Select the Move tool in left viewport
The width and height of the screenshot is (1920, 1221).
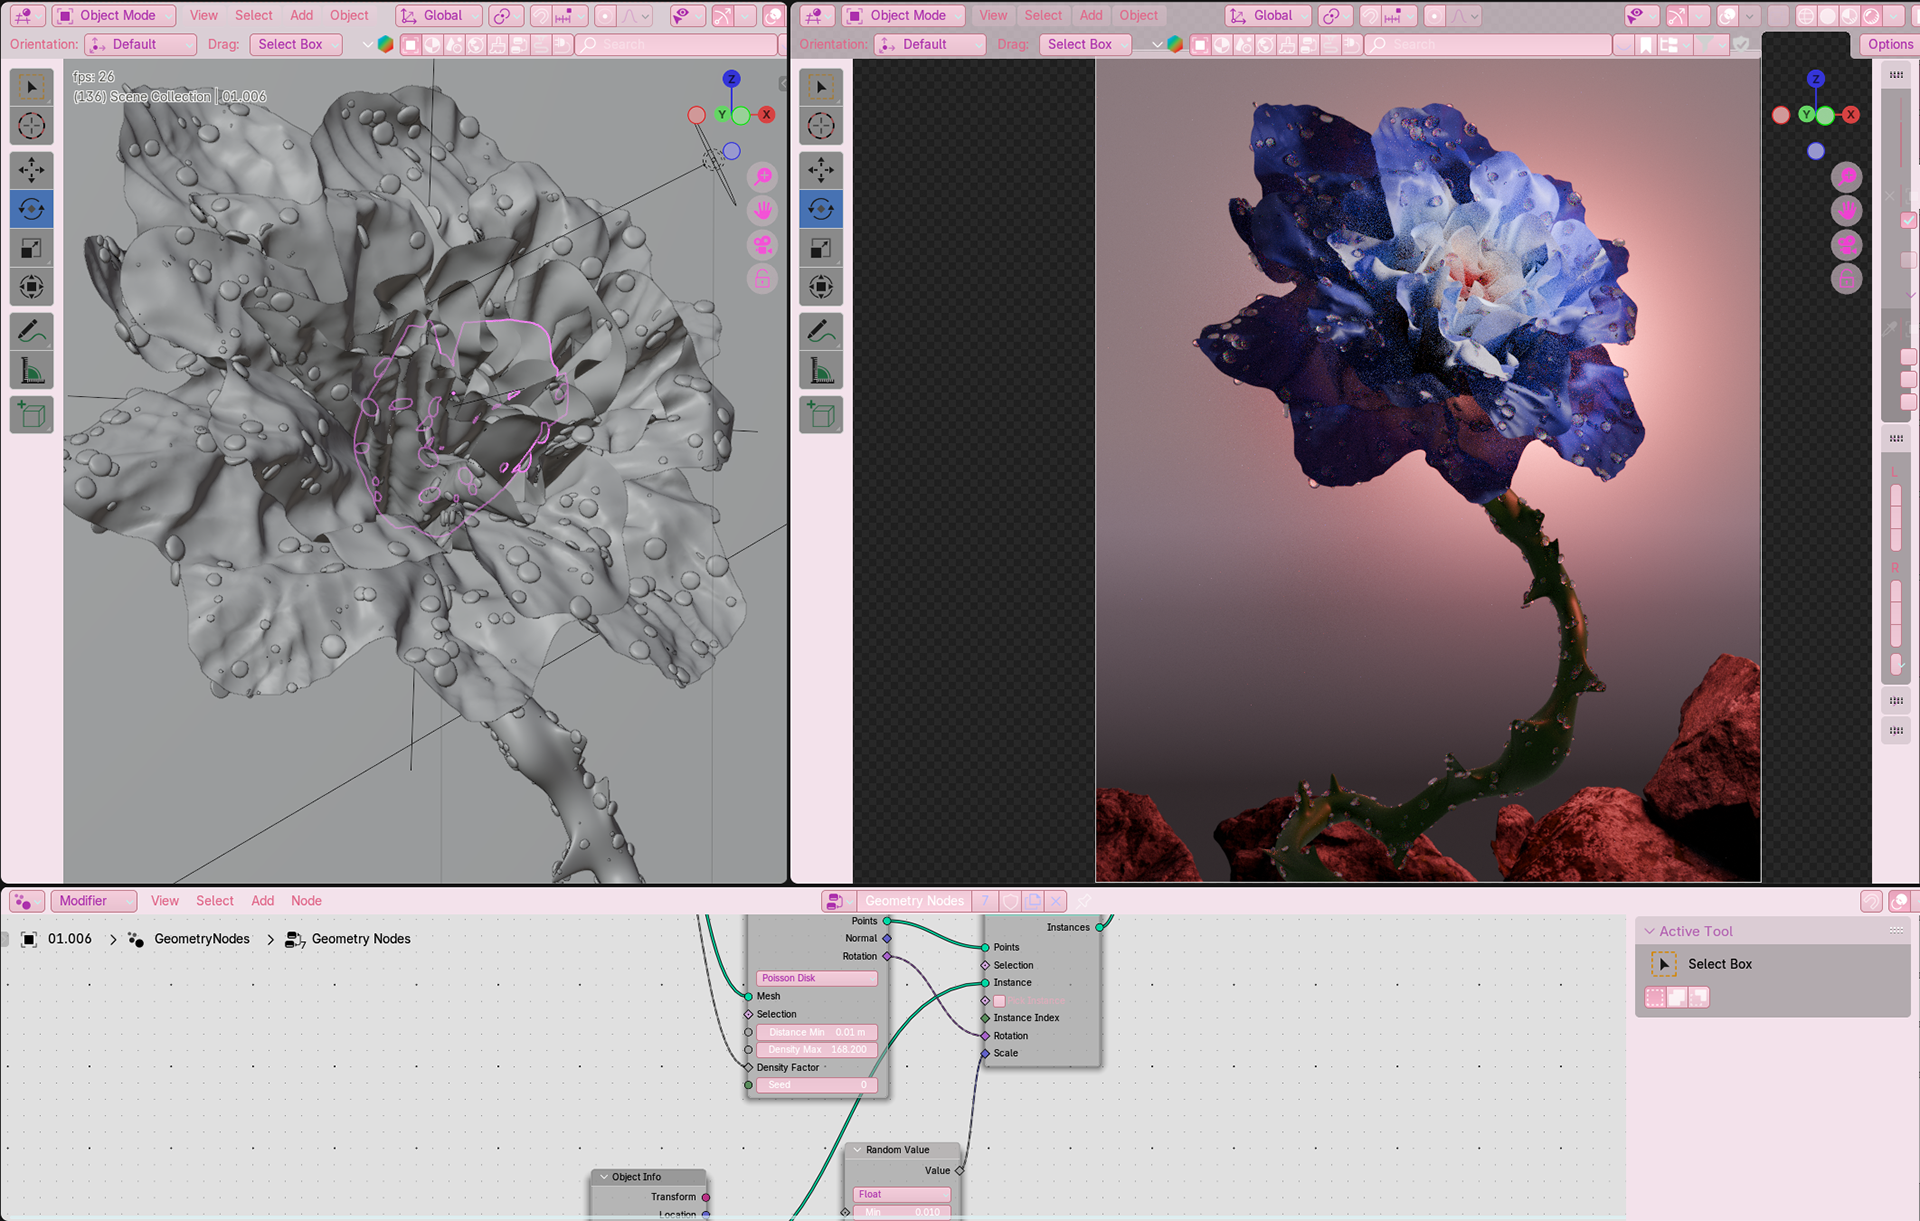point(31,169)
